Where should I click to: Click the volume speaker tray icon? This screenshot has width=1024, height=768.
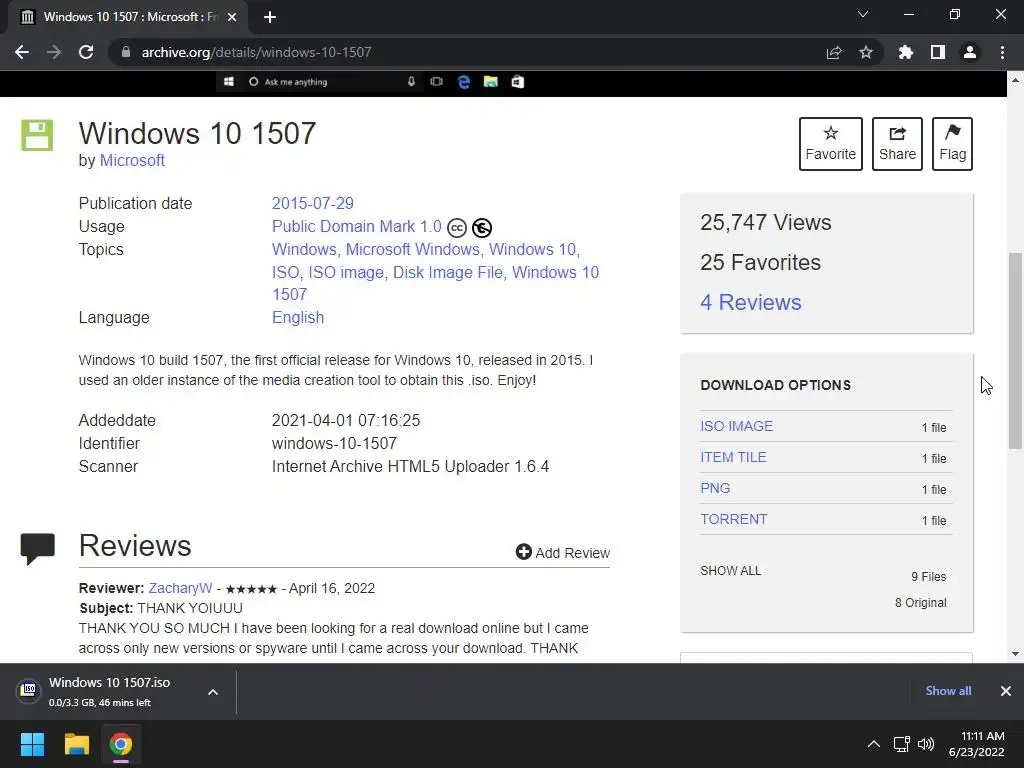(x=925, y=744)
